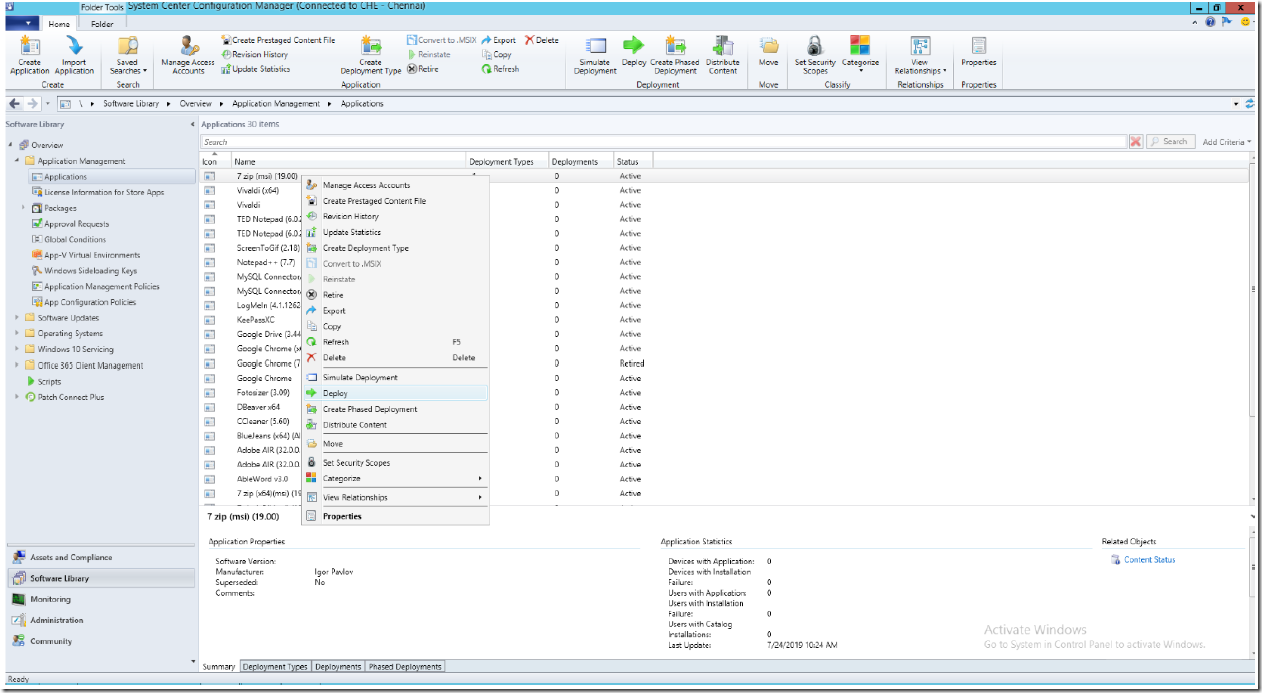Choose Distribute Content in context menu

tap(395, 425)
